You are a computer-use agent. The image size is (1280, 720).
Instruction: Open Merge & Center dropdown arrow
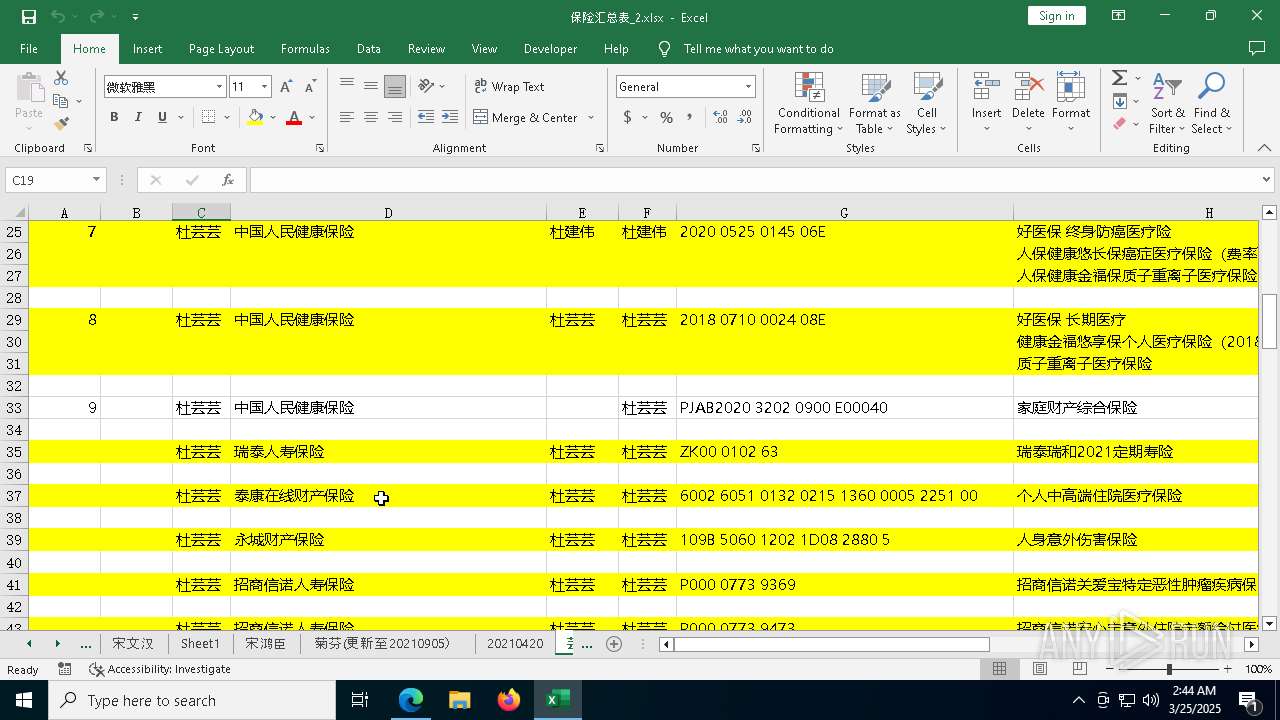point(591,117)
